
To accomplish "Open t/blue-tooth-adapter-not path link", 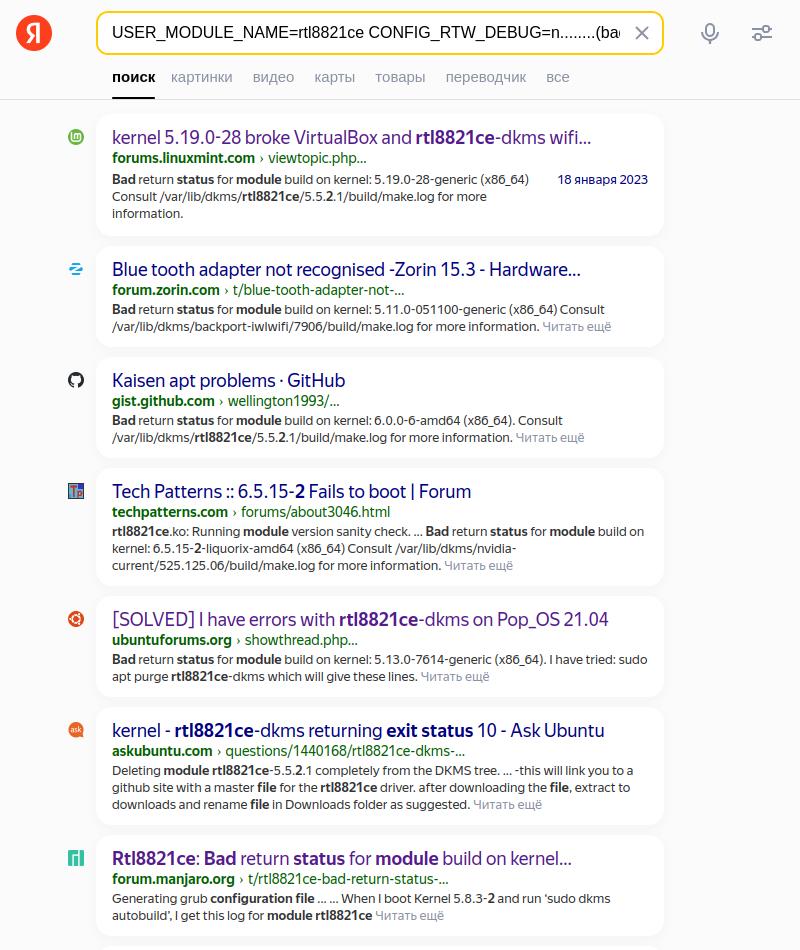I will click(318, 290).
